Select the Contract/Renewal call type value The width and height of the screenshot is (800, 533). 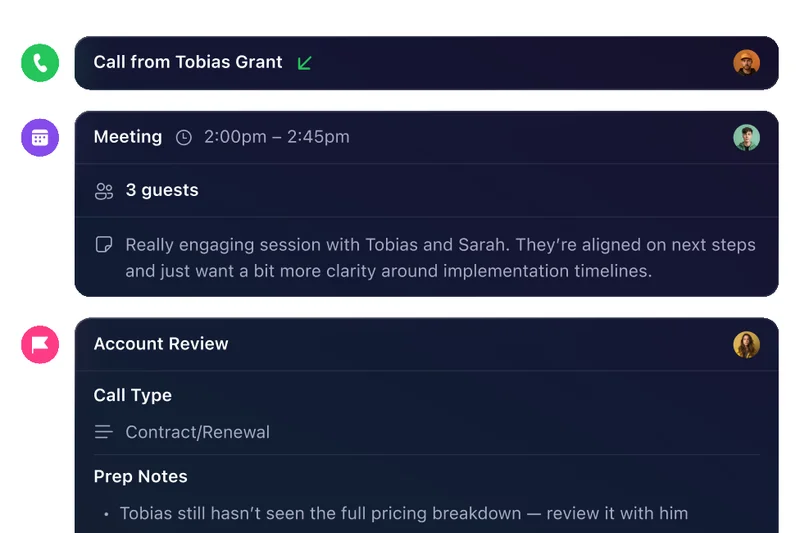pyautogui.click(x=198, y=432)
